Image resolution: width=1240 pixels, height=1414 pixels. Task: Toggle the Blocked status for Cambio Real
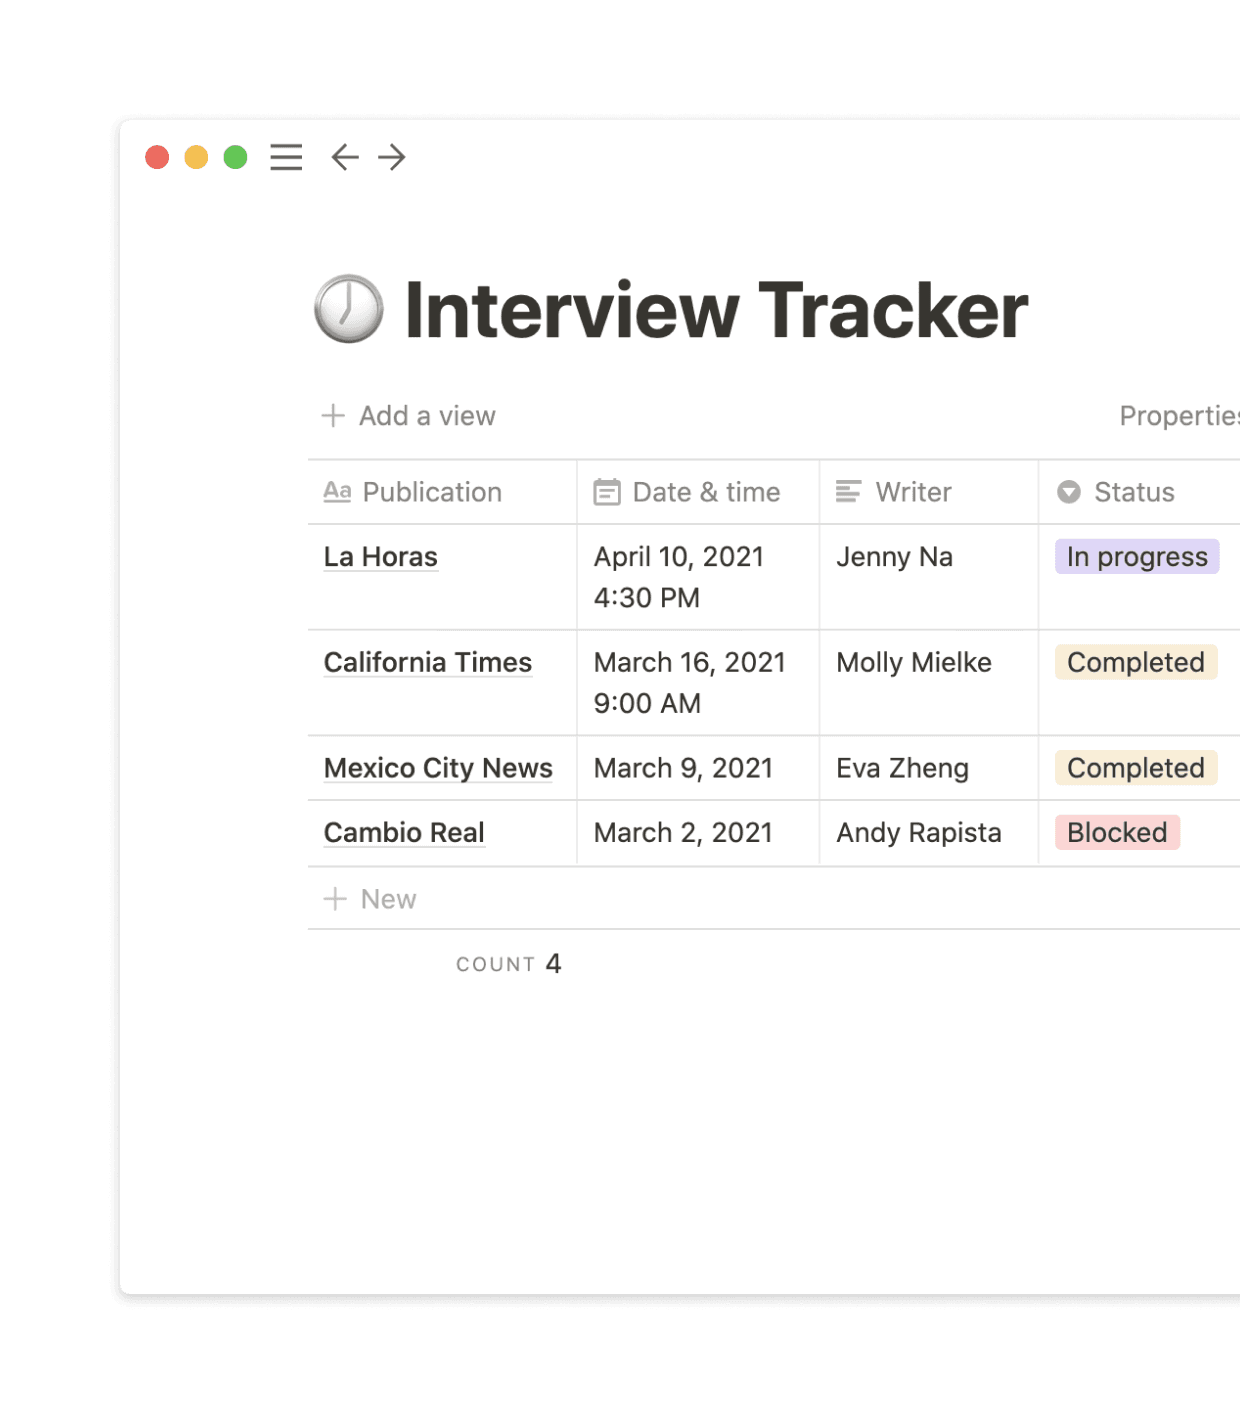(1117, 832)
